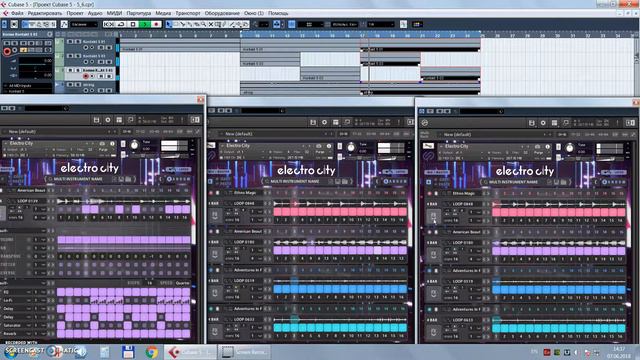Open the grid type dropdown in Cubase toolbar
This screenshot has height=360, width=640.
[x=344, y=24]
